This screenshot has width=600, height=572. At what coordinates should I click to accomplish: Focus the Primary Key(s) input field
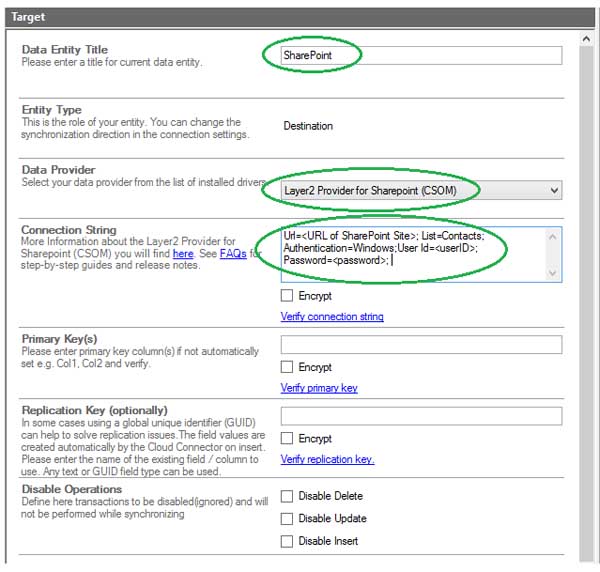tap(420, 345)
